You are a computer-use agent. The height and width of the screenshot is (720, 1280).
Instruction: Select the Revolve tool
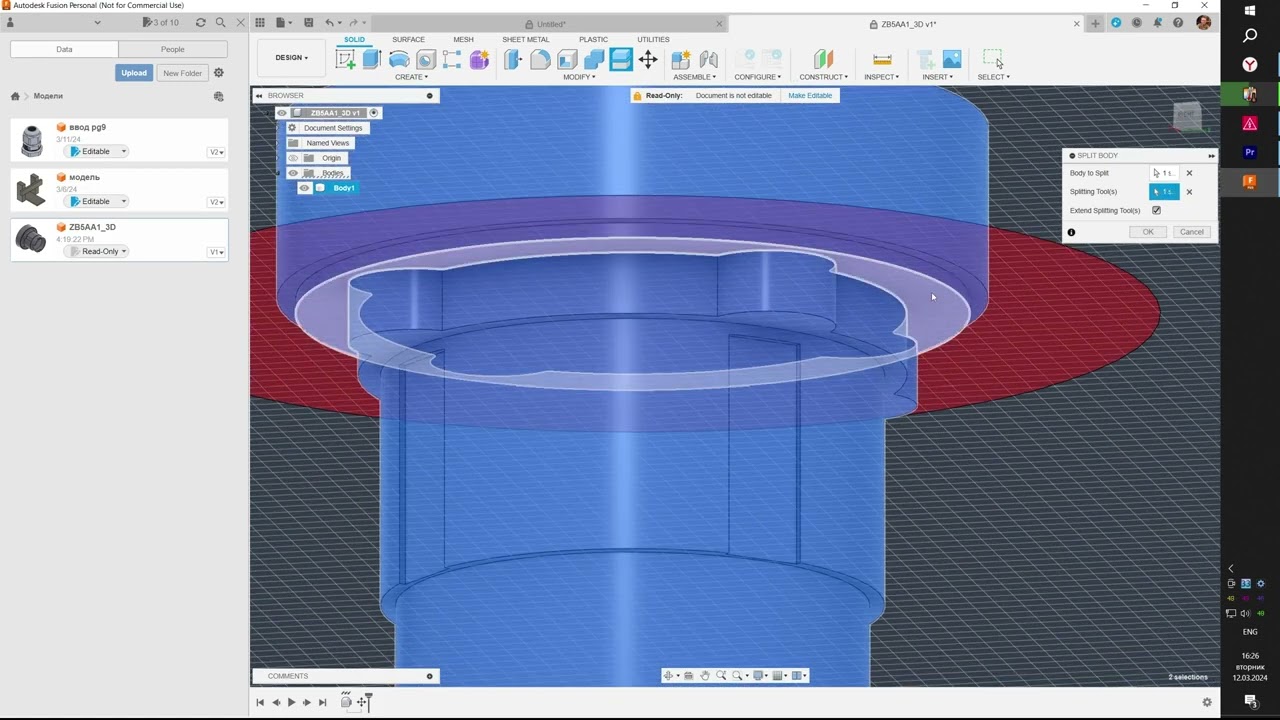tap(399, 60)
